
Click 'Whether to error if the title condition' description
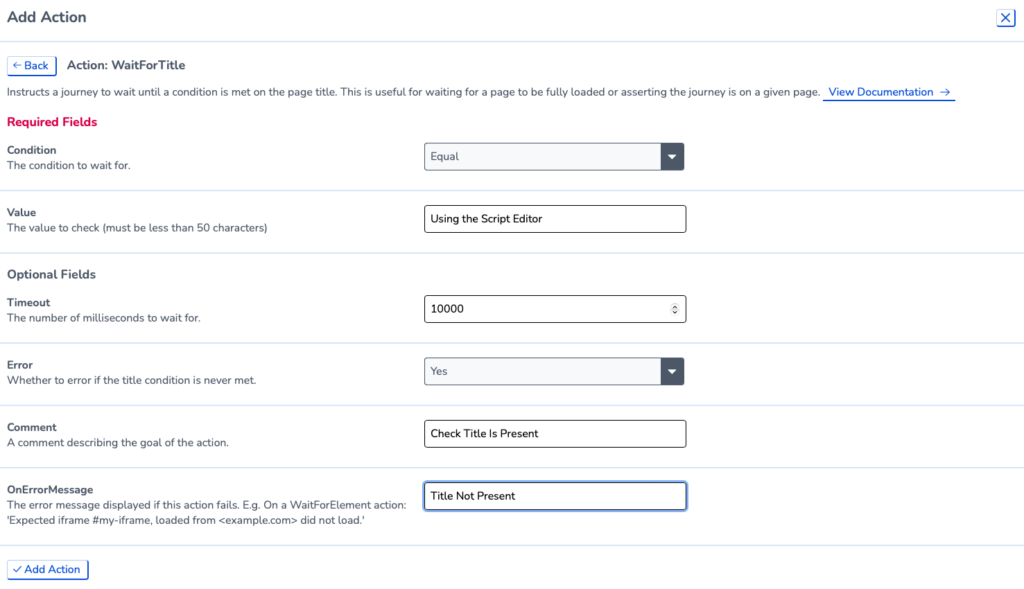click(x=131, y=381)
